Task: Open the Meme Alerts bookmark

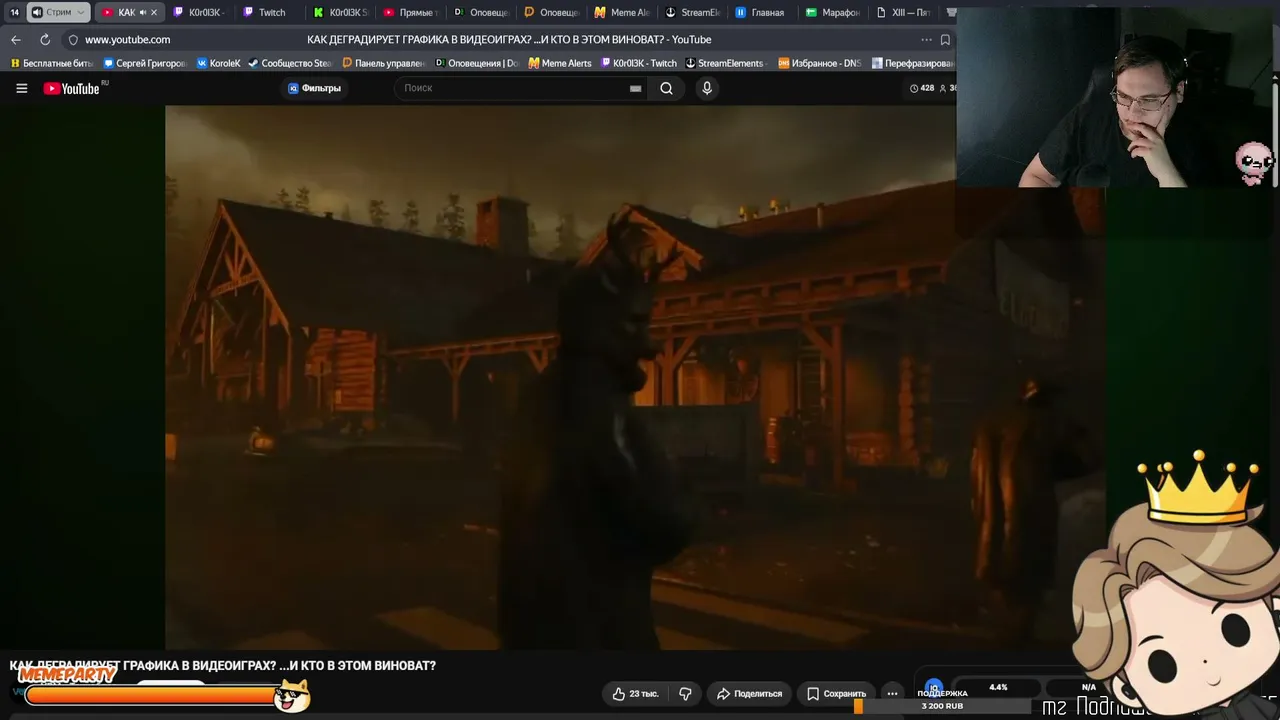Action: [560, 63]
